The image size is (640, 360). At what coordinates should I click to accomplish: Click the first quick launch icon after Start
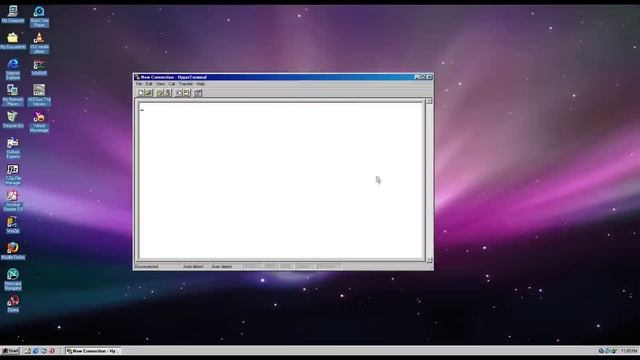click(27, 351)
